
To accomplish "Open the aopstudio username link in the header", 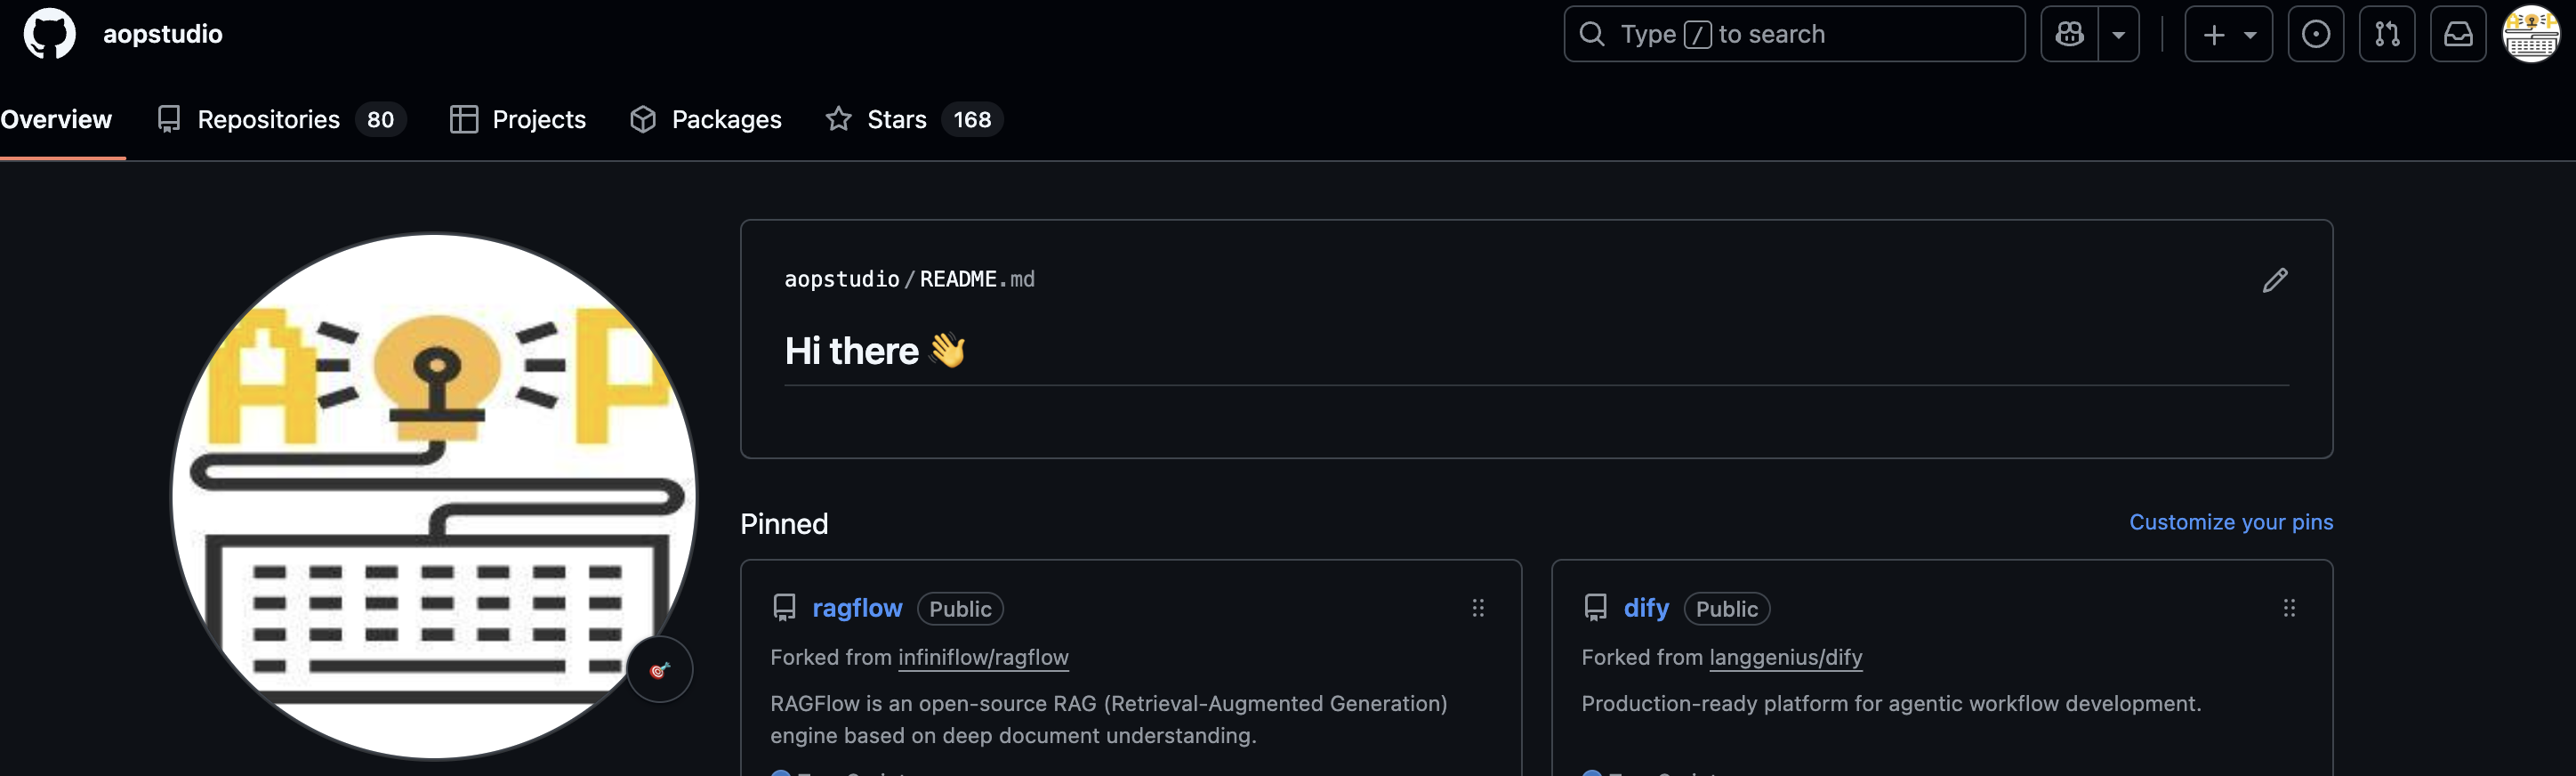I will click(163, 34).
